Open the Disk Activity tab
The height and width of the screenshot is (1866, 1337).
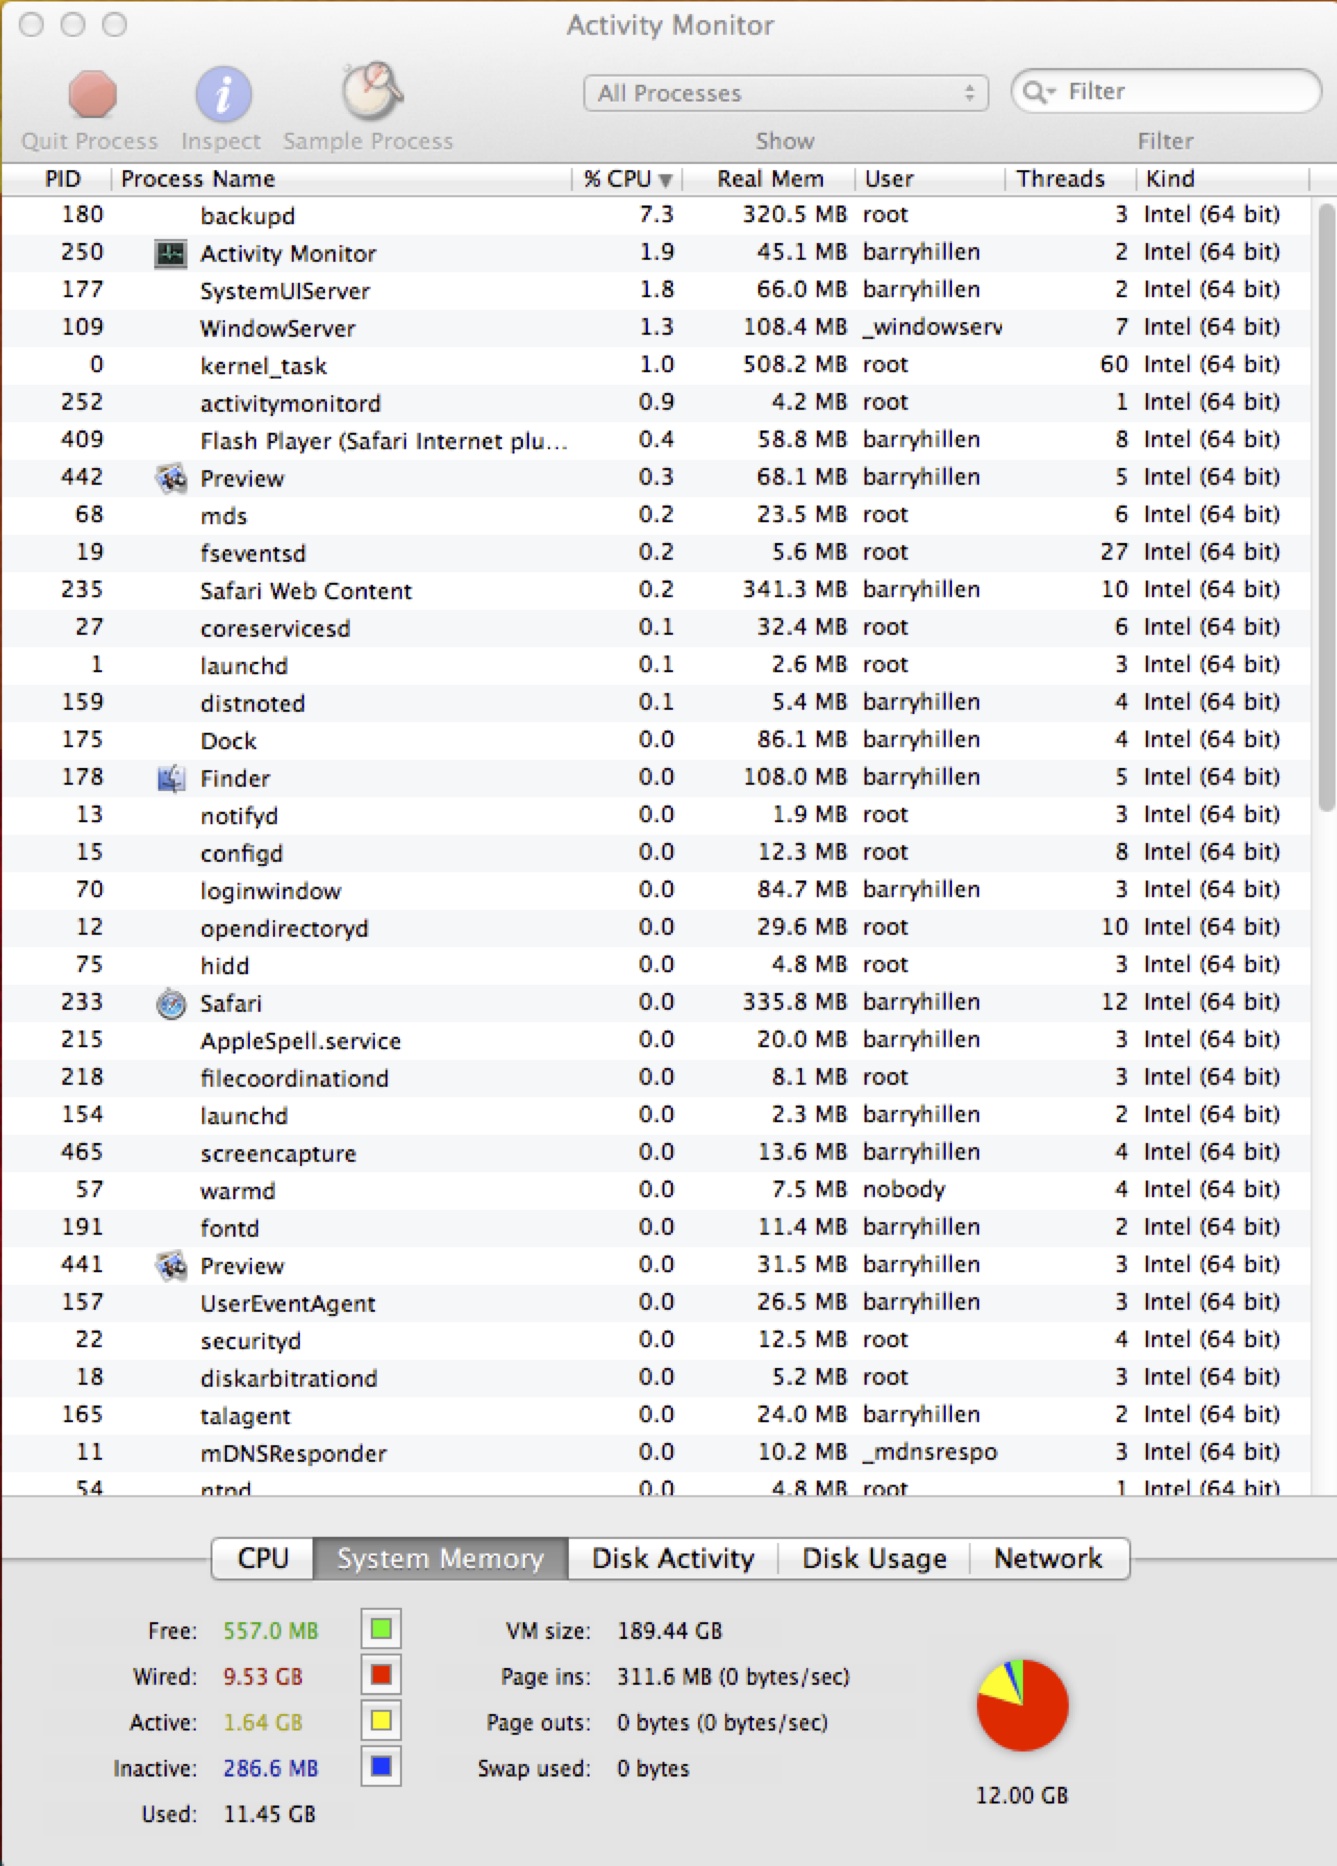[673, 1558]
